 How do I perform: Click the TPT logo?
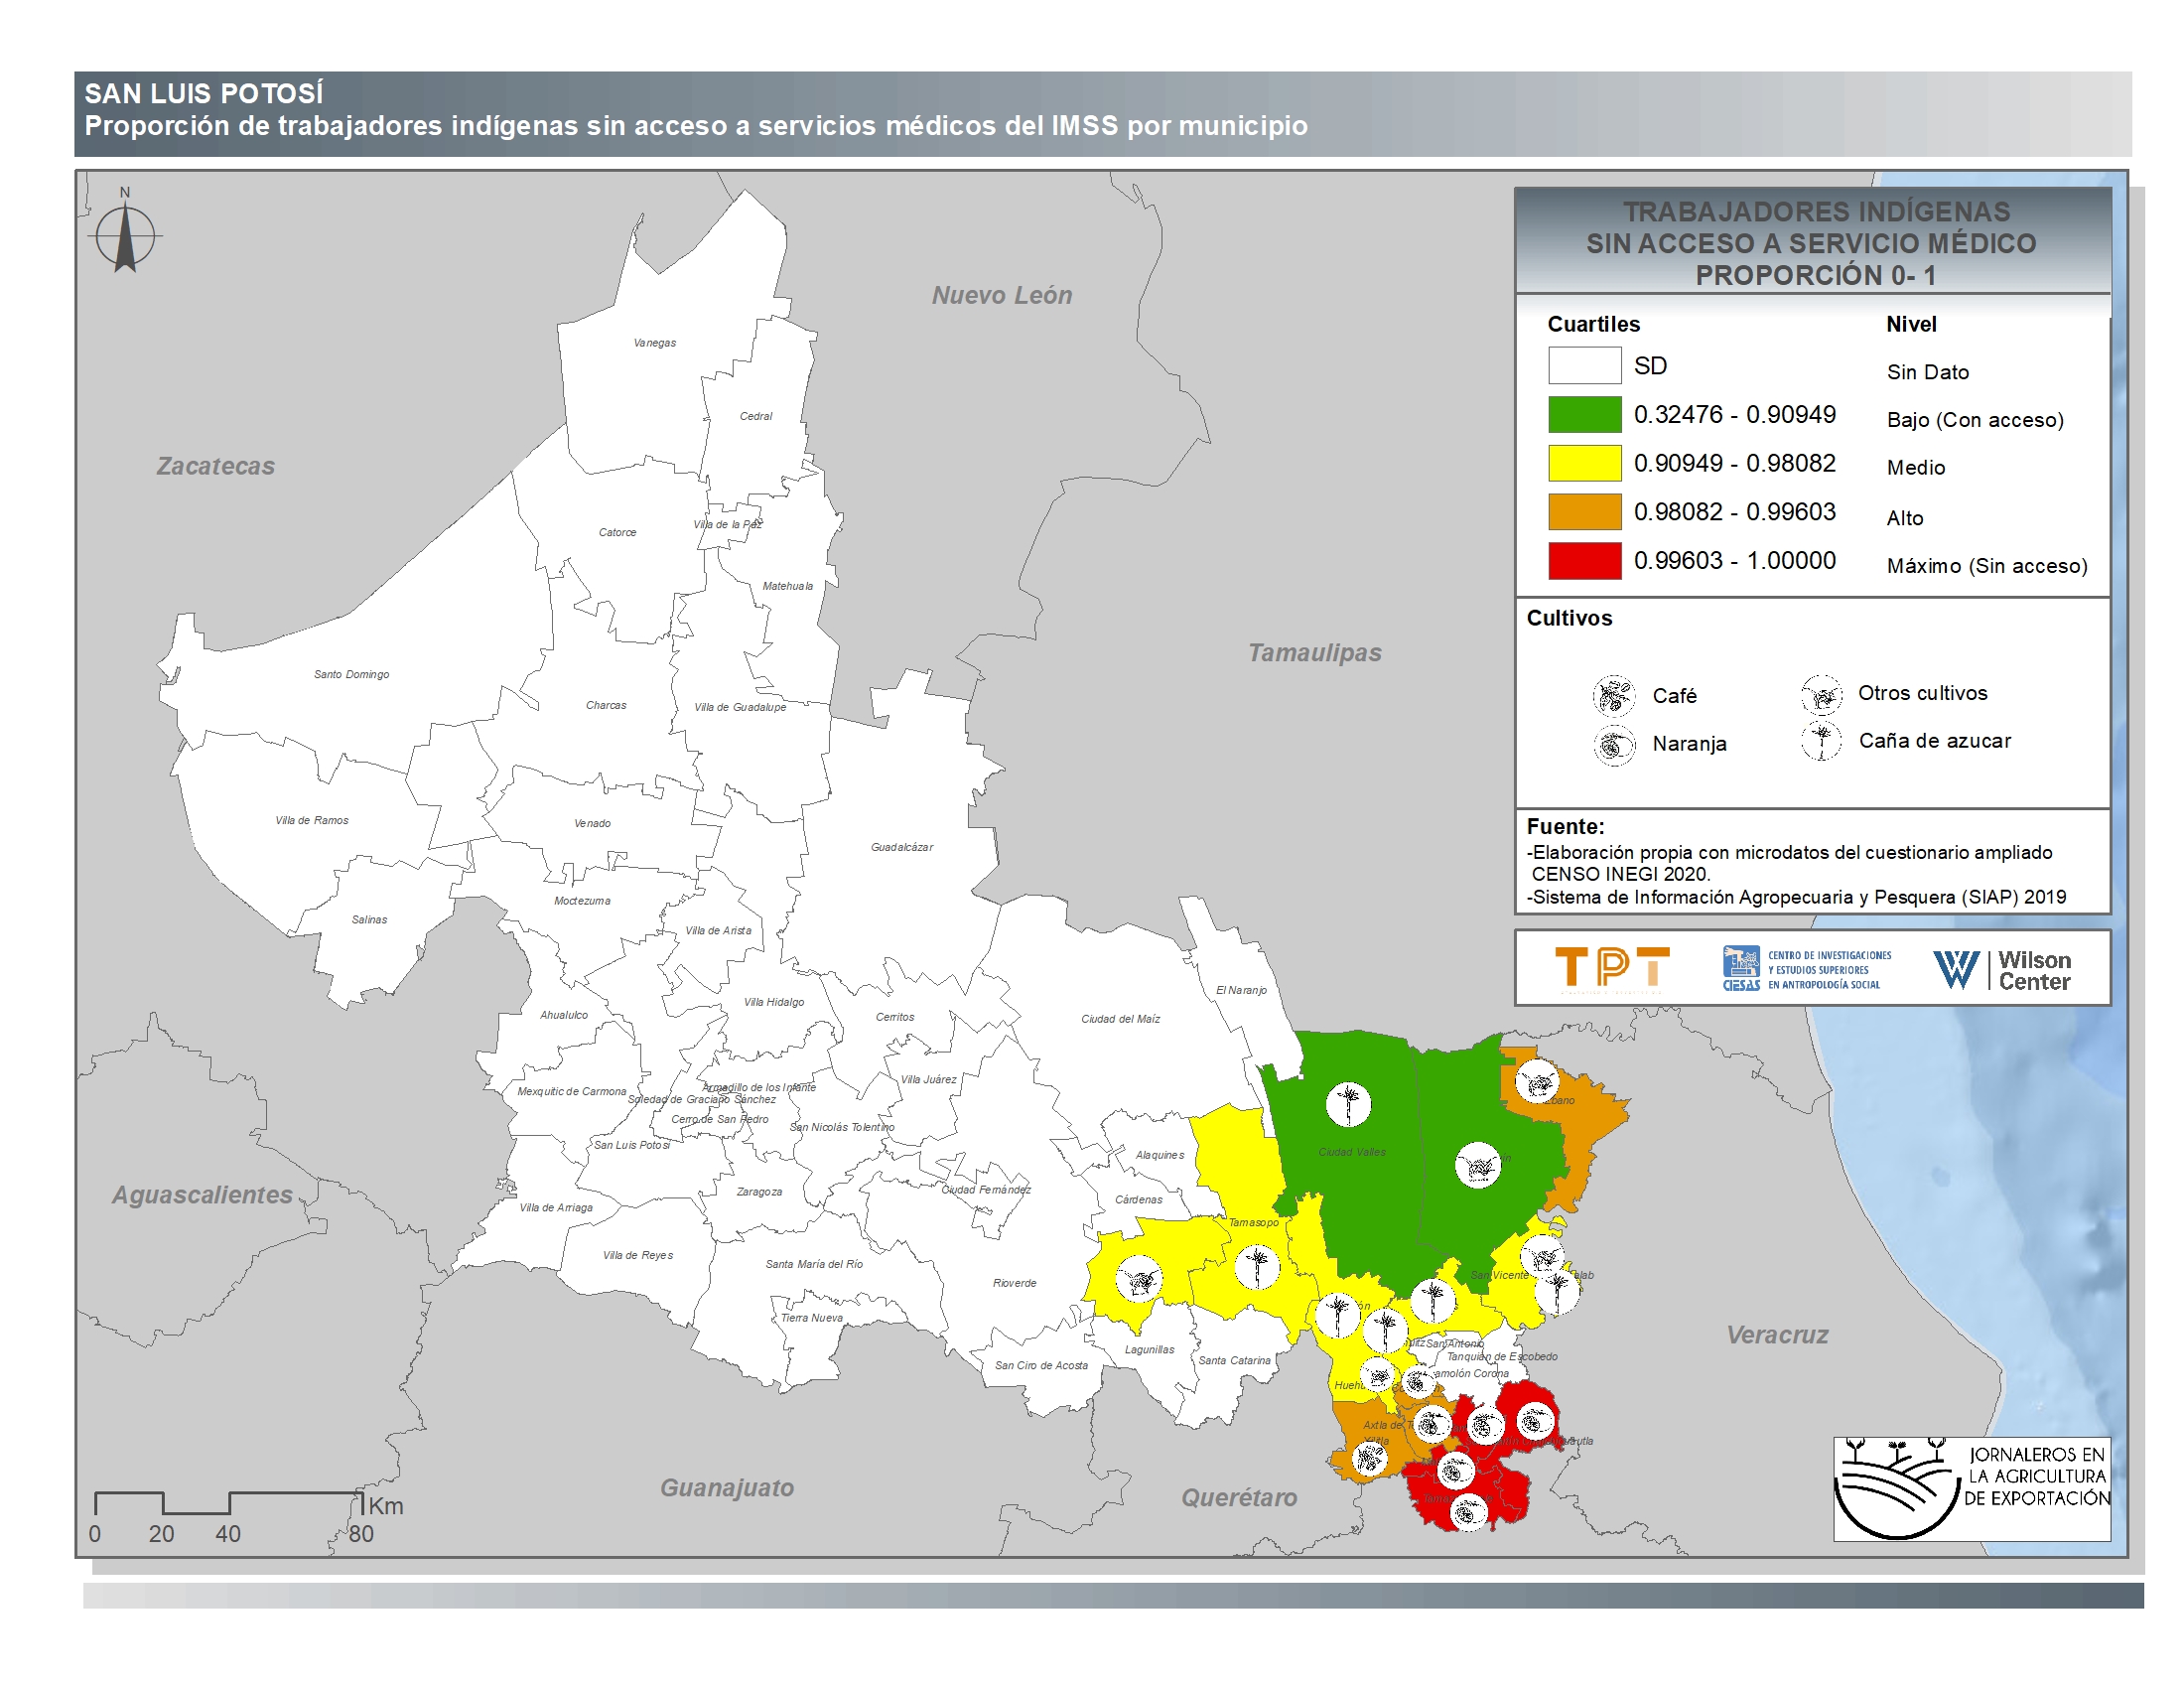tap(1612, 968)
